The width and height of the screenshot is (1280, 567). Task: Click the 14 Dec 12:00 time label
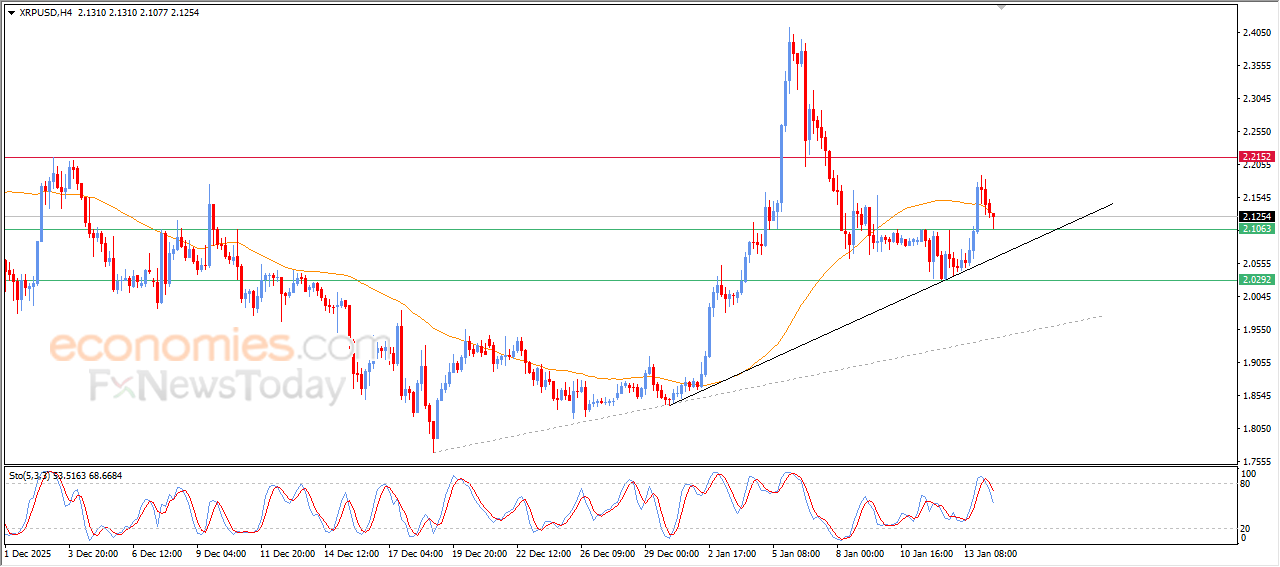pos(351,553)
